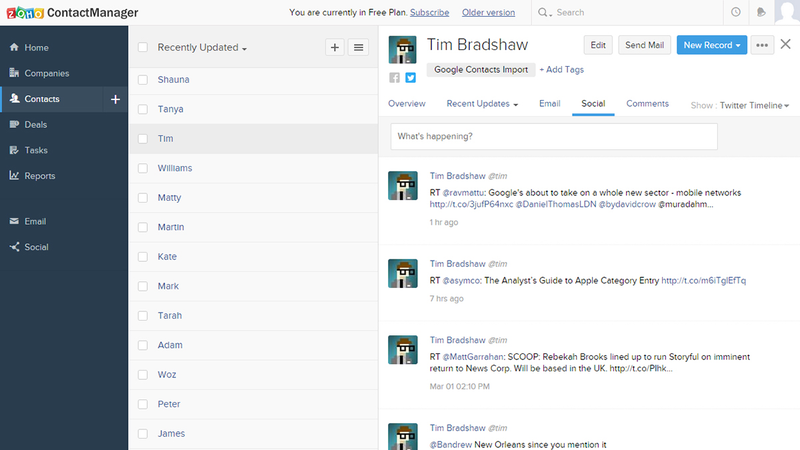The image size is (800, 450).
Task: Add a new contact with plus button
Action: click(335, 47)
